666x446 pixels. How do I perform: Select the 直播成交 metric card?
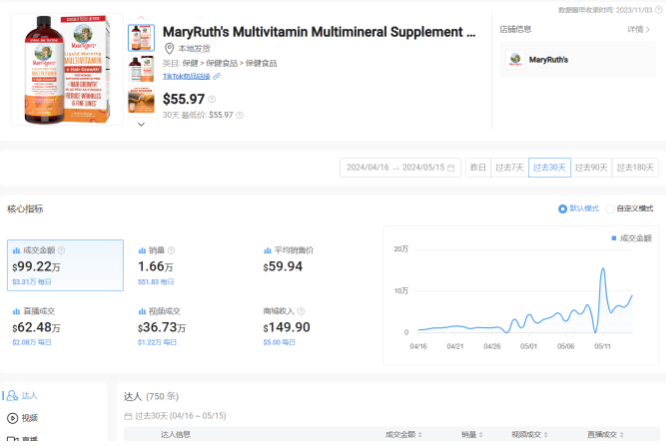coord(65,327)
